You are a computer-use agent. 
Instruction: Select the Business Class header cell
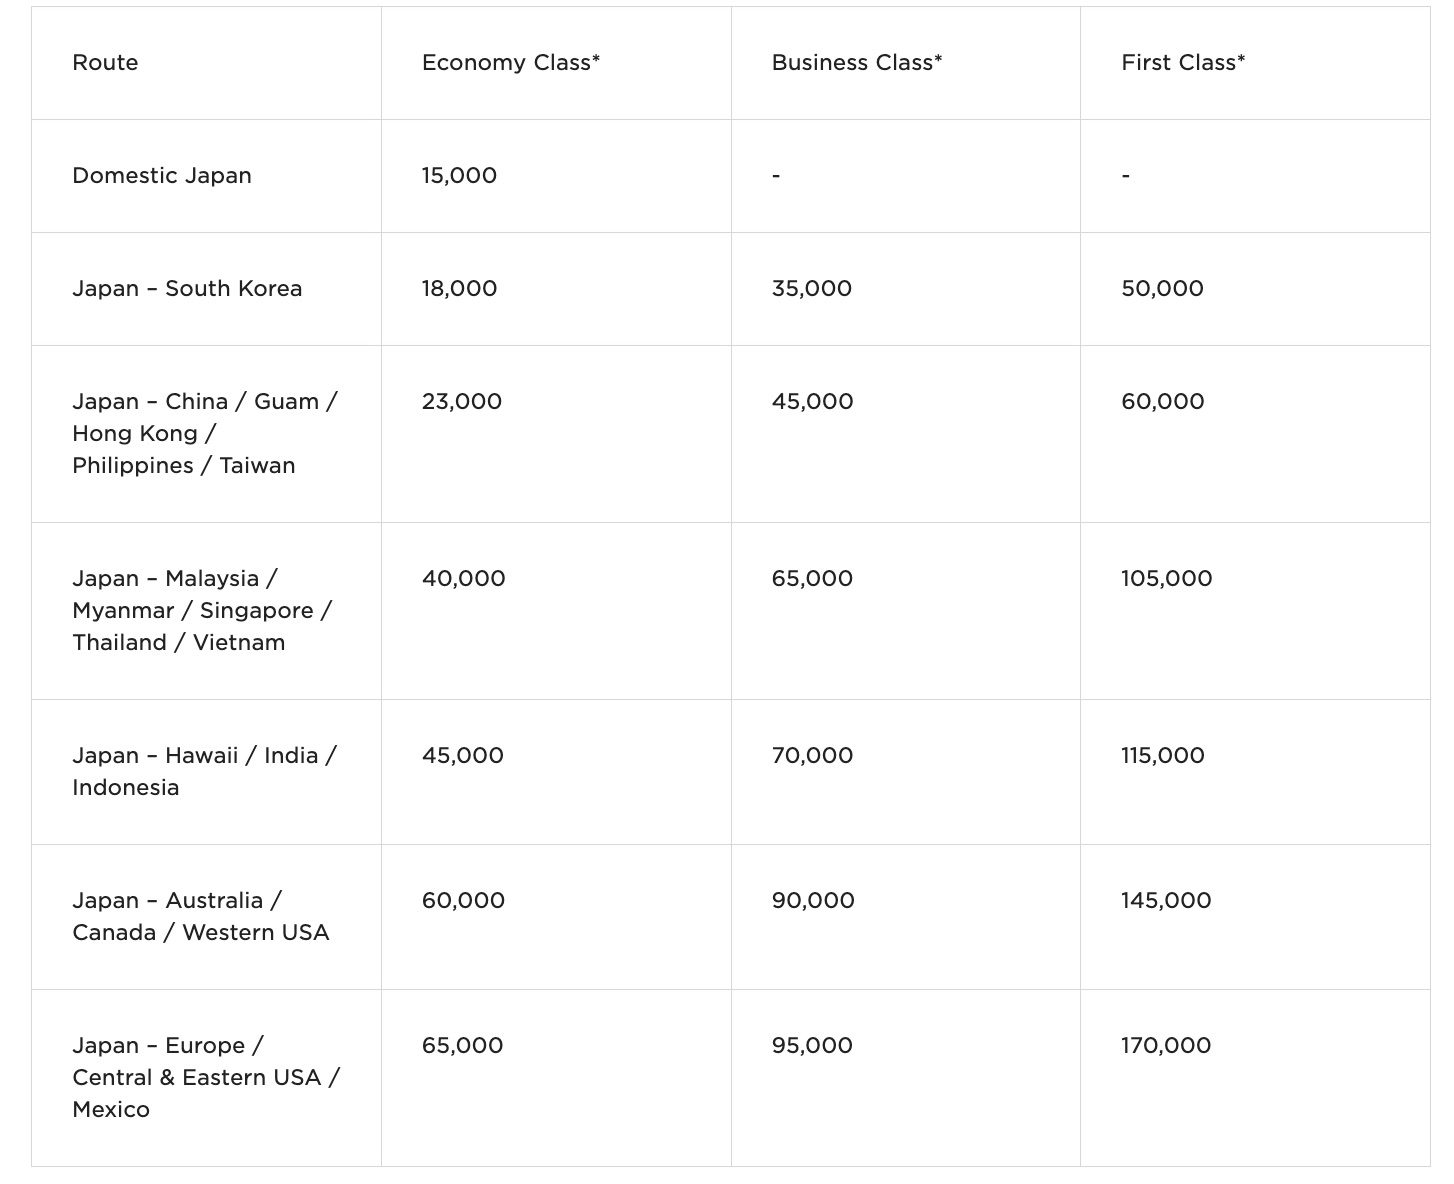pyautogui.click(x=856, y=63)
